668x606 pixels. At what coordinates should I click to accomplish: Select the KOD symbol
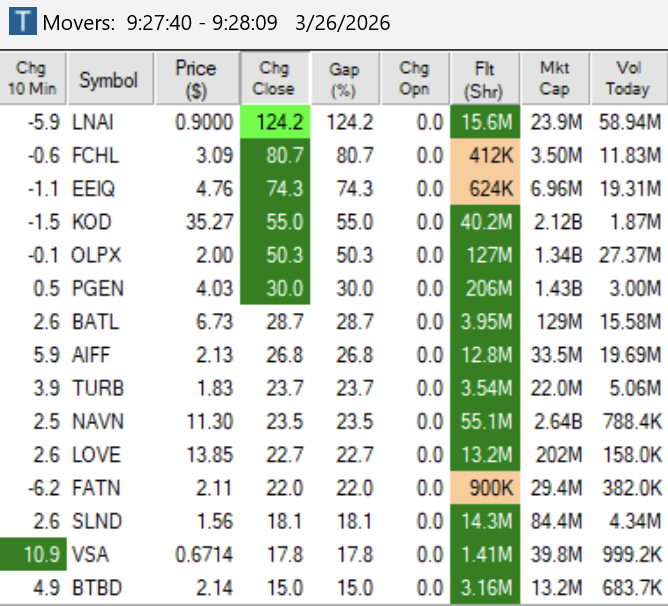(92, 222)
